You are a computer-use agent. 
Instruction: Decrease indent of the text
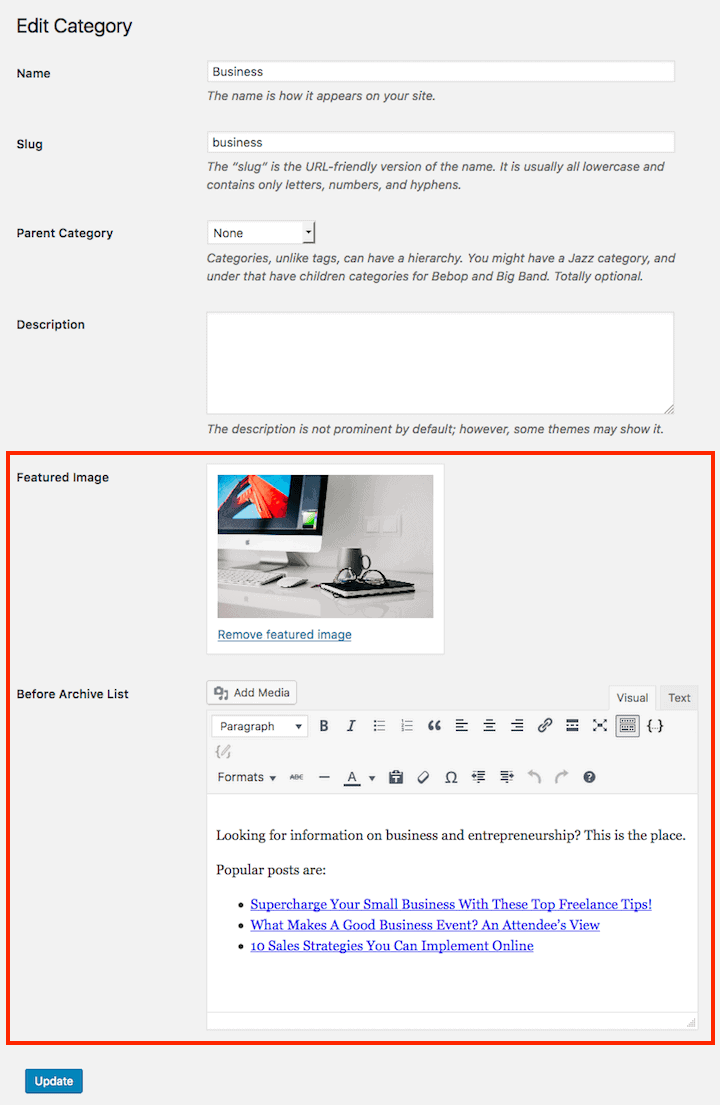(x=478, y=777)
